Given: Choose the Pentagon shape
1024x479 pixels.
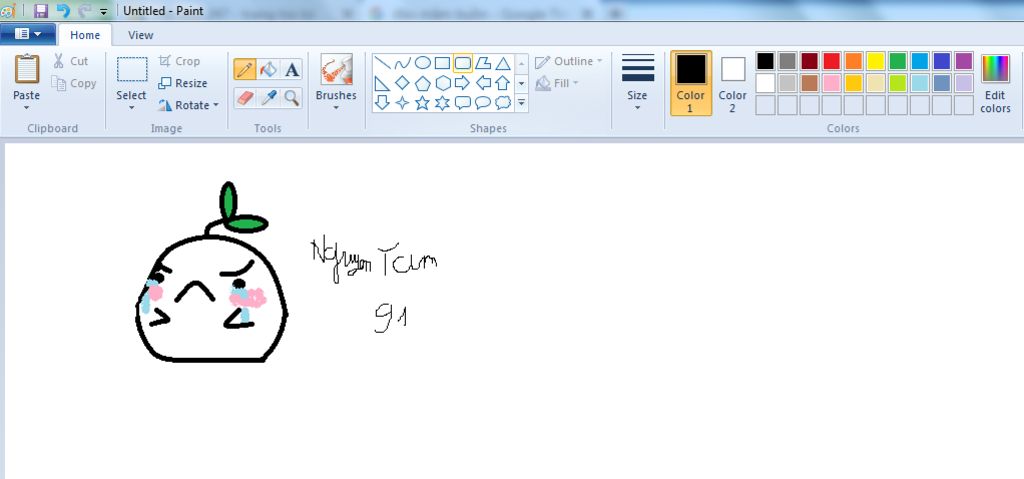Looking at the screenshot, I should pos(423,83).
